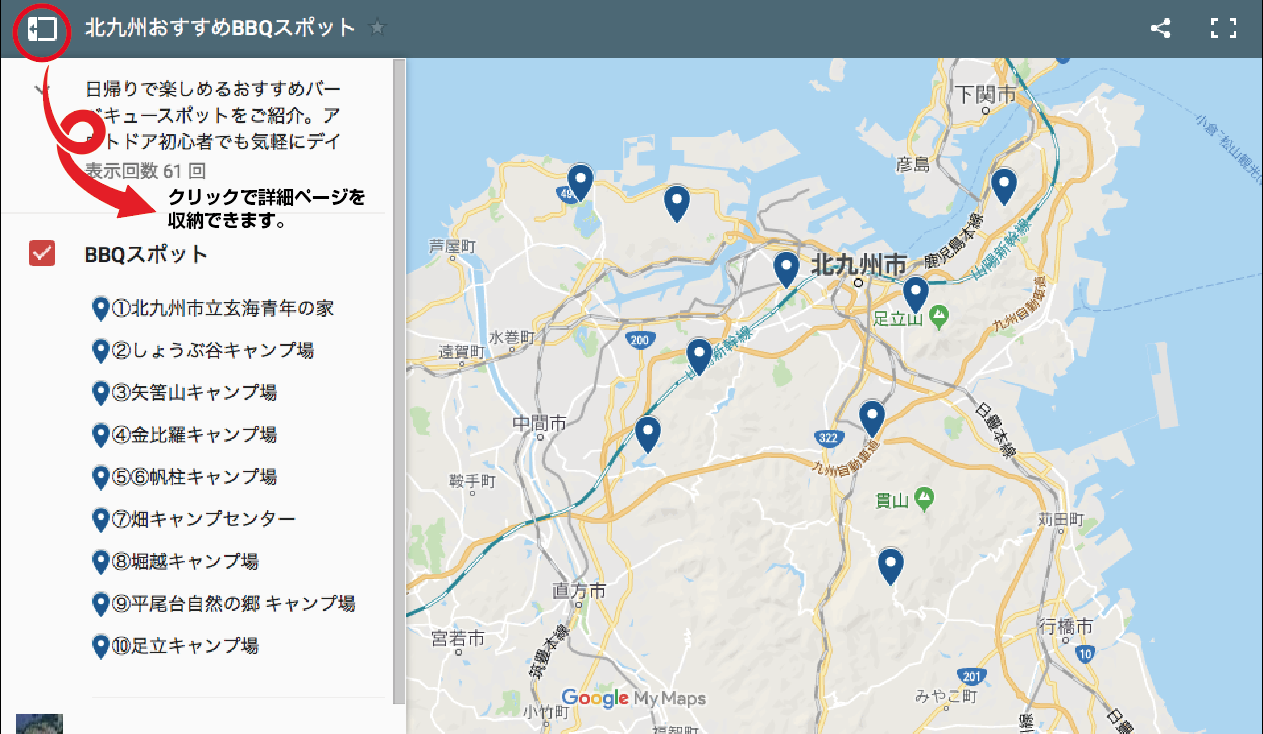Choose ④金比羅キャンプ場 list entry
The height and width of the screenshot is (734, 1263).
pos(194,434)
